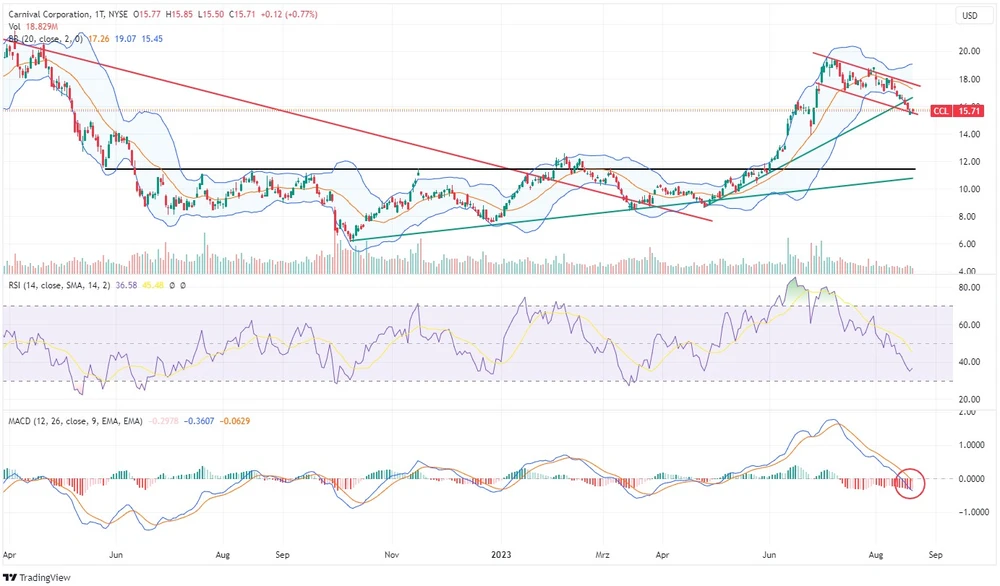Click the Mrz label on time axis
This screenshot has height=586, width=1000.
[x=603, y=552]
